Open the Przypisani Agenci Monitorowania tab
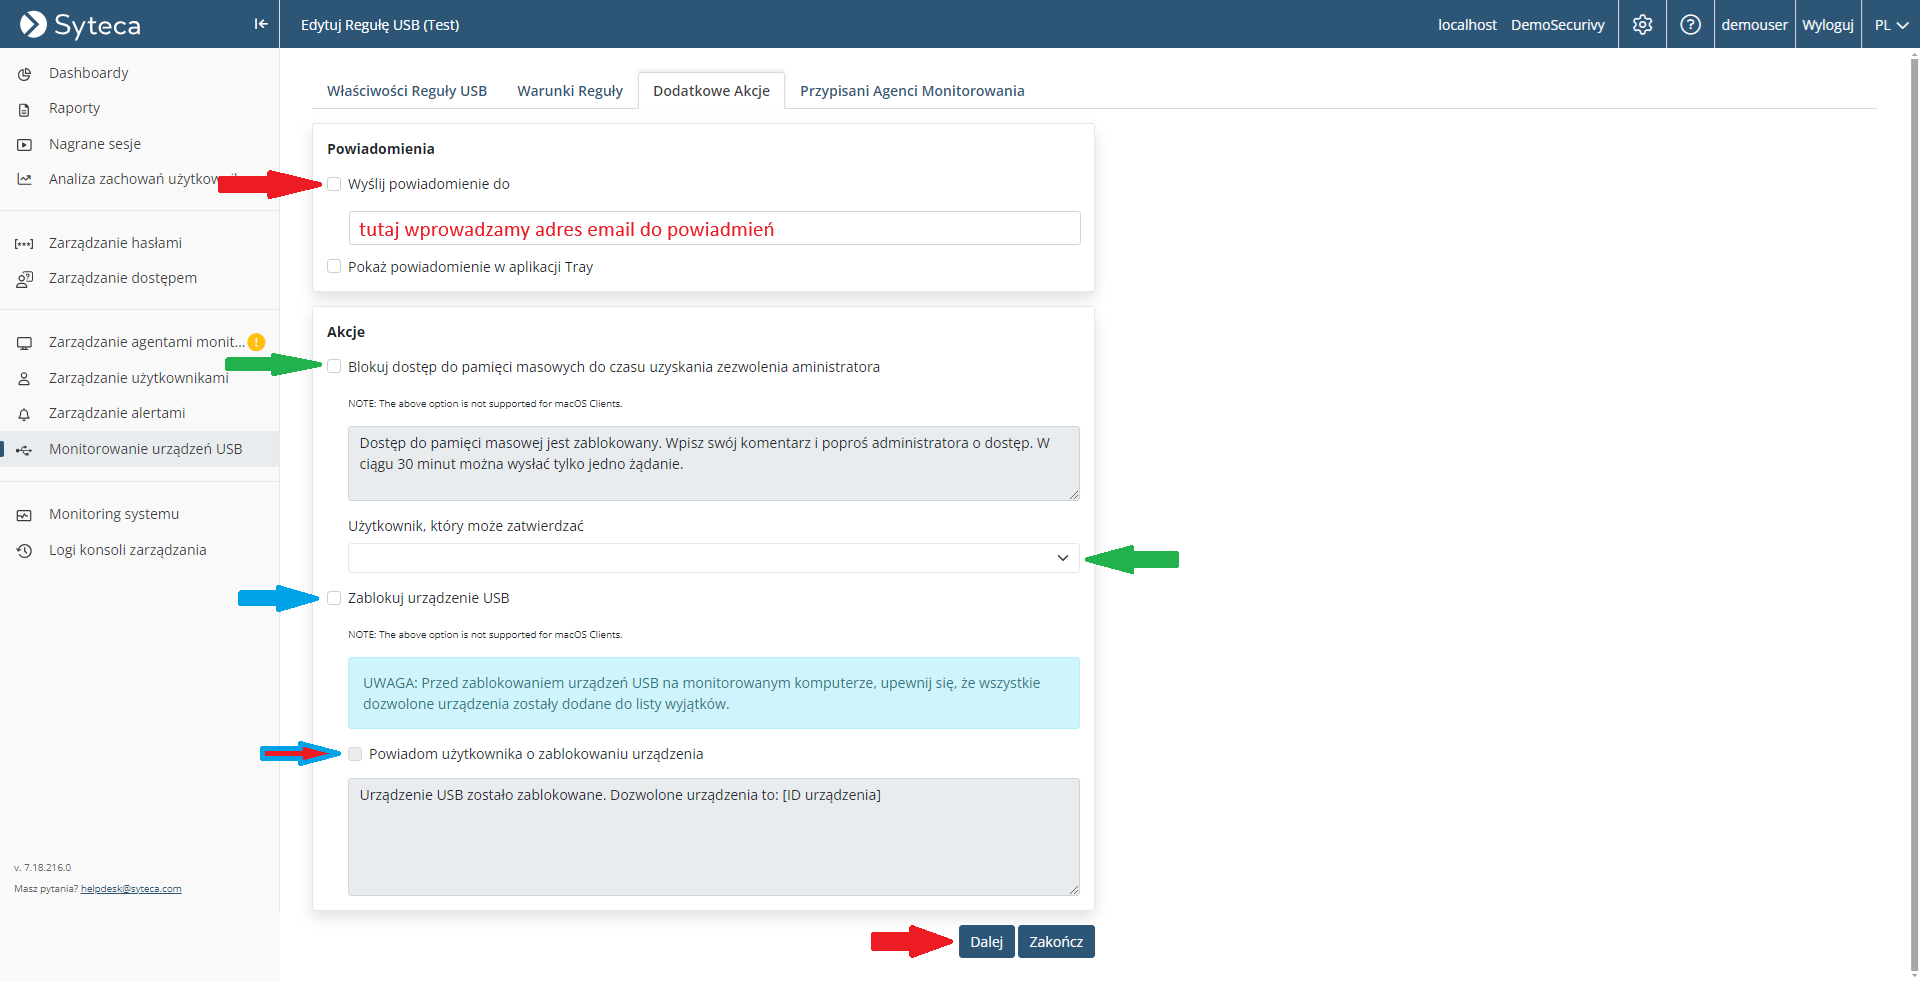This screenshot has height=982, width=1920. click(x=911, y=91)
